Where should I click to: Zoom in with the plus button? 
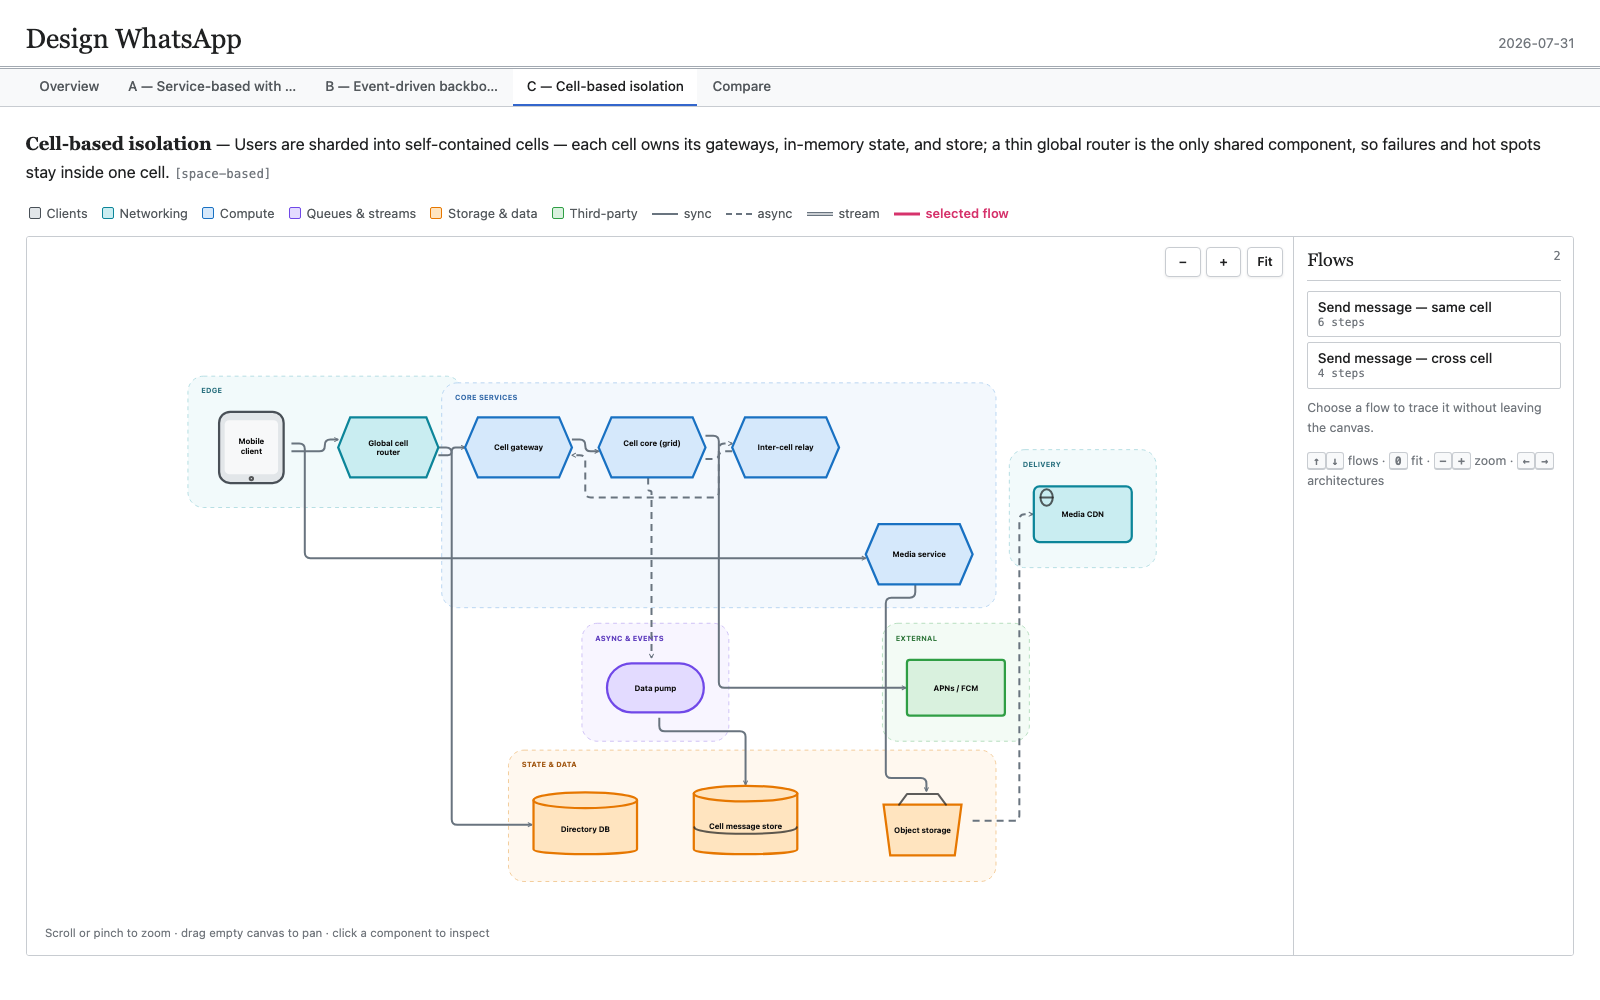pos(1223,262)
